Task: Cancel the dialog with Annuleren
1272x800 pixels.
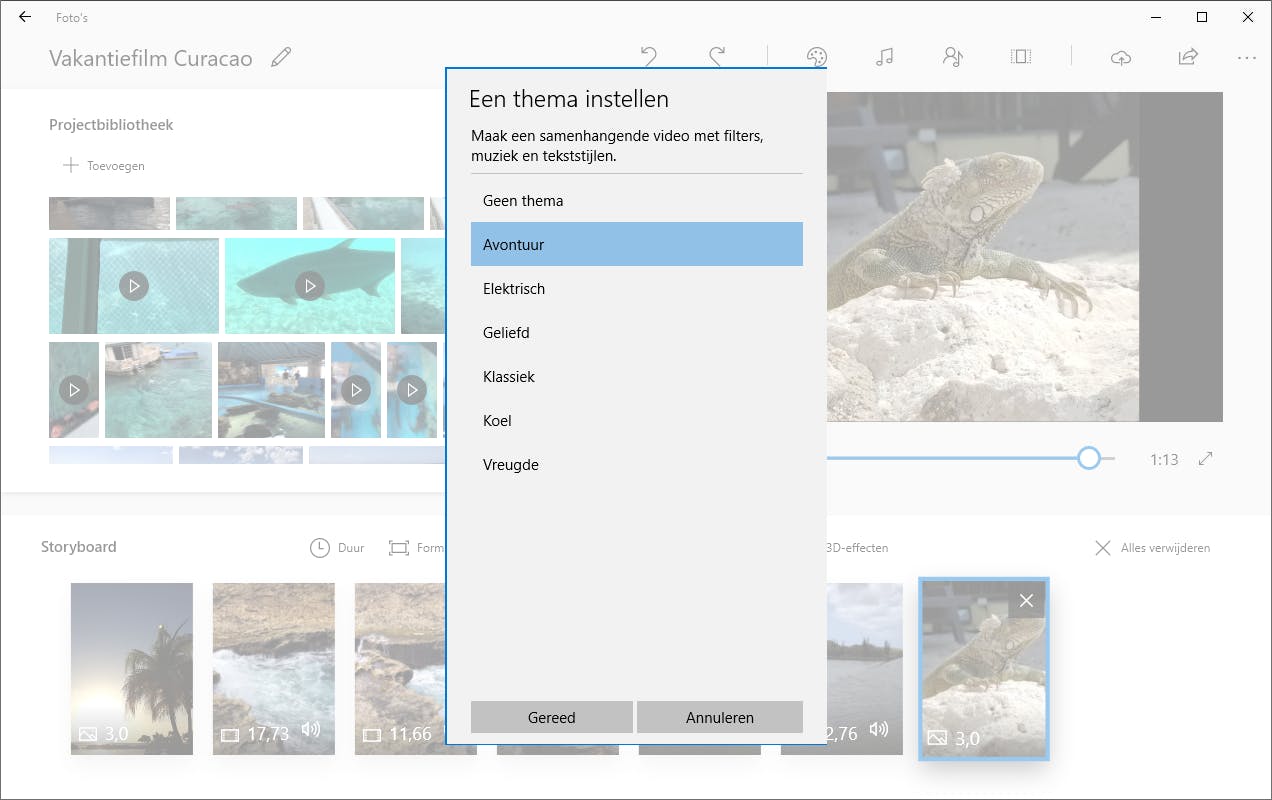Action: click(x=720, y=717)
